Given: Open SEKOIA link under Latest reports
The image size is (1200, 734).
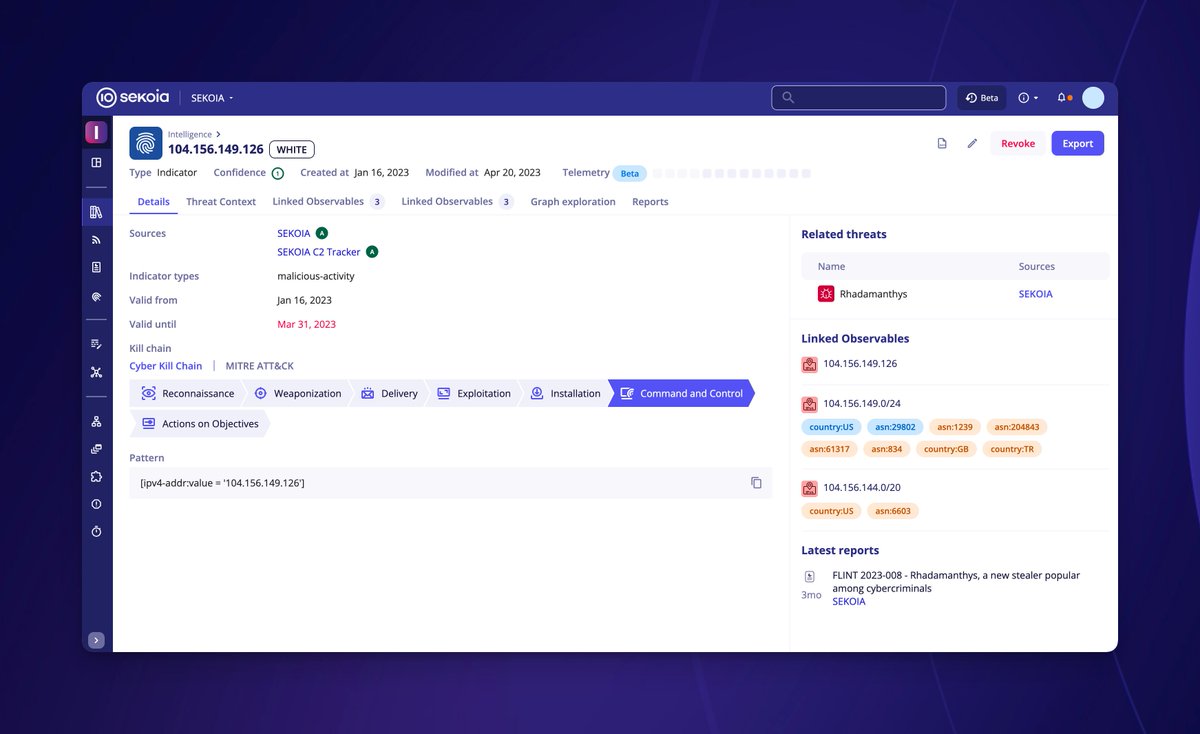Looking at the screenshot, I should click(849, 602).
